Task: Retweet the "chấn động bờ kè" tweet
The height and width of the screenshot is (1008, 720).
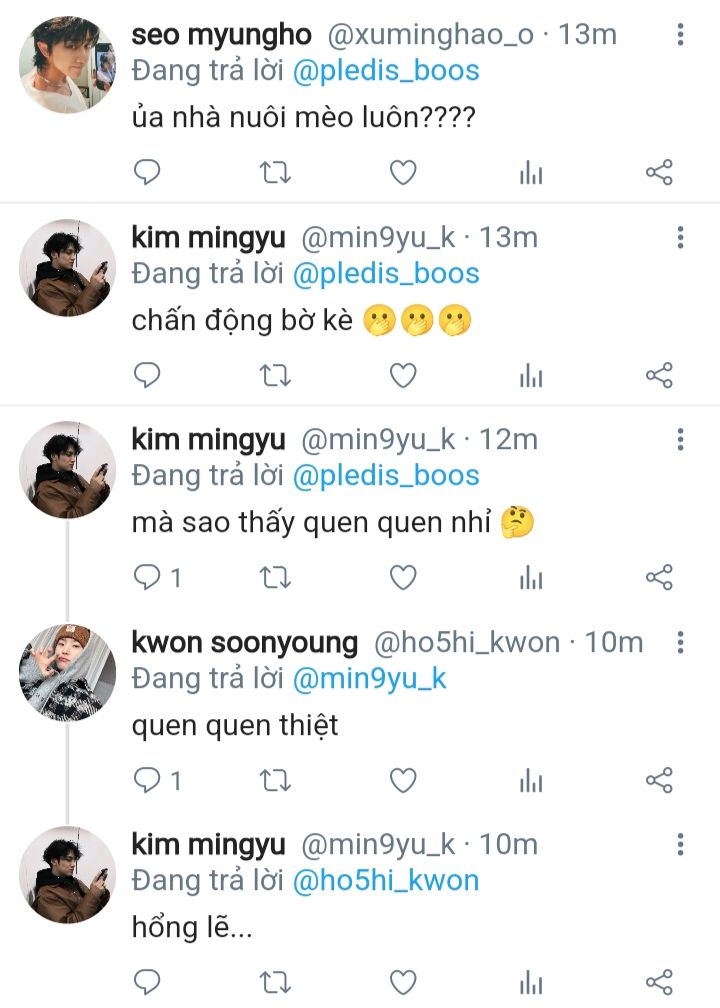Action: pos(275,375)
